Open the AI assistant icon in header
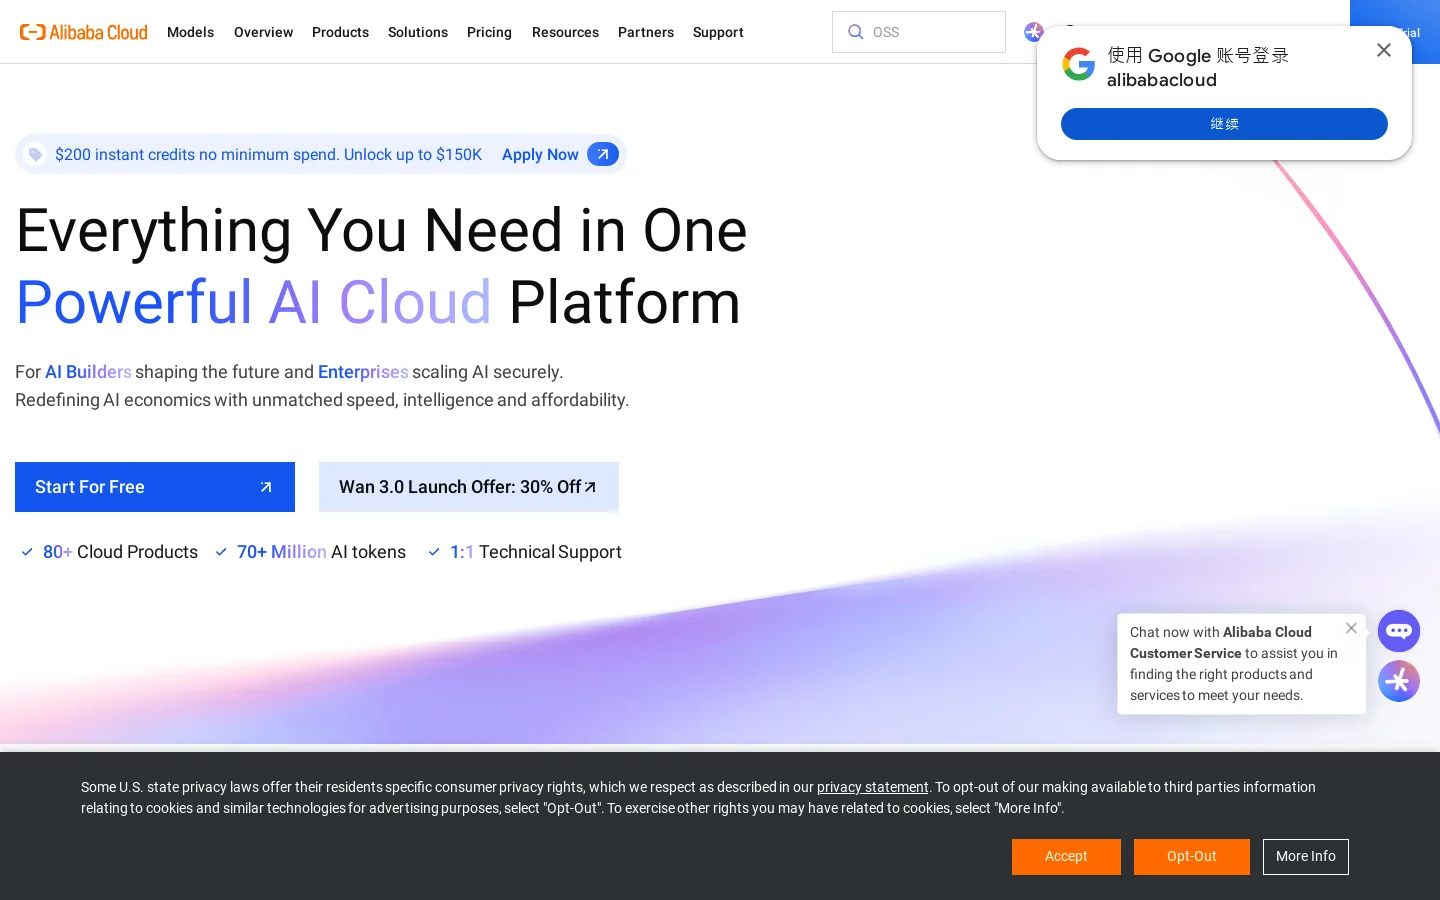Image resolution: width=1440 pixels, height=900 pixels. pos(1033,32)
